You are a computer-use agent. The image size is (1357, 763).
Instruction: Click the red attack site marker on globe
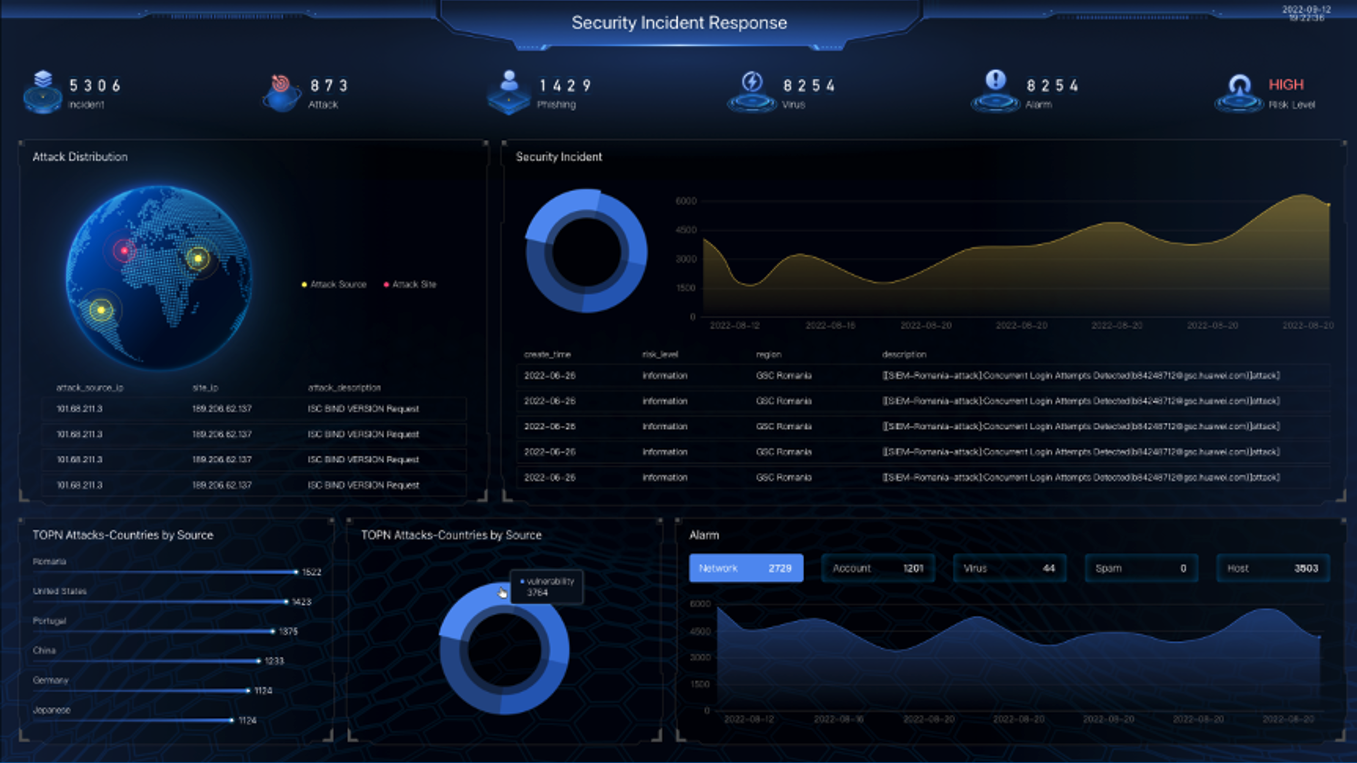click(x=124, y=250)
